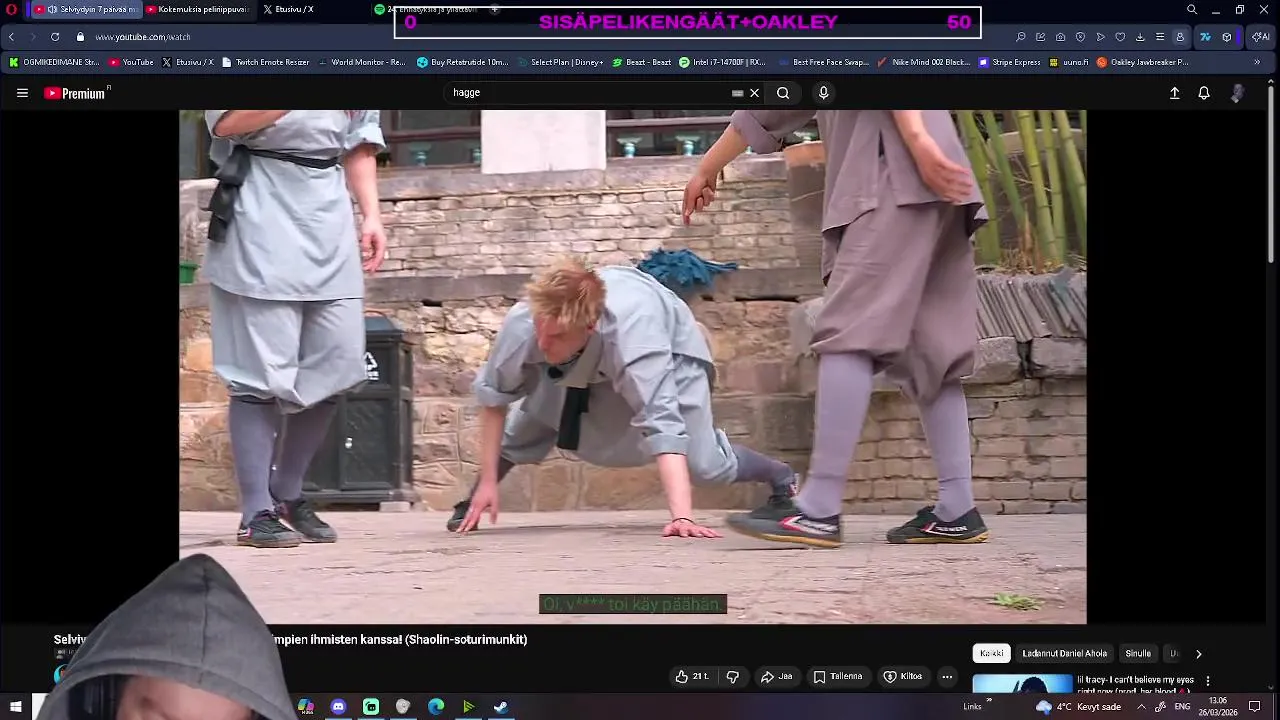Open the Stripe Express bookmark
The image size is (1280, 720).
click(x=1010, y=62)
